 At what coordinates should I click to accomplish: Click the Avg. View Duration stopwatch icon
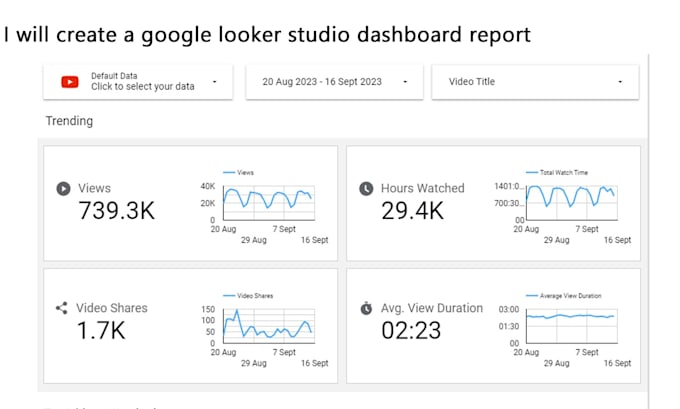click(x=366, y=308)
